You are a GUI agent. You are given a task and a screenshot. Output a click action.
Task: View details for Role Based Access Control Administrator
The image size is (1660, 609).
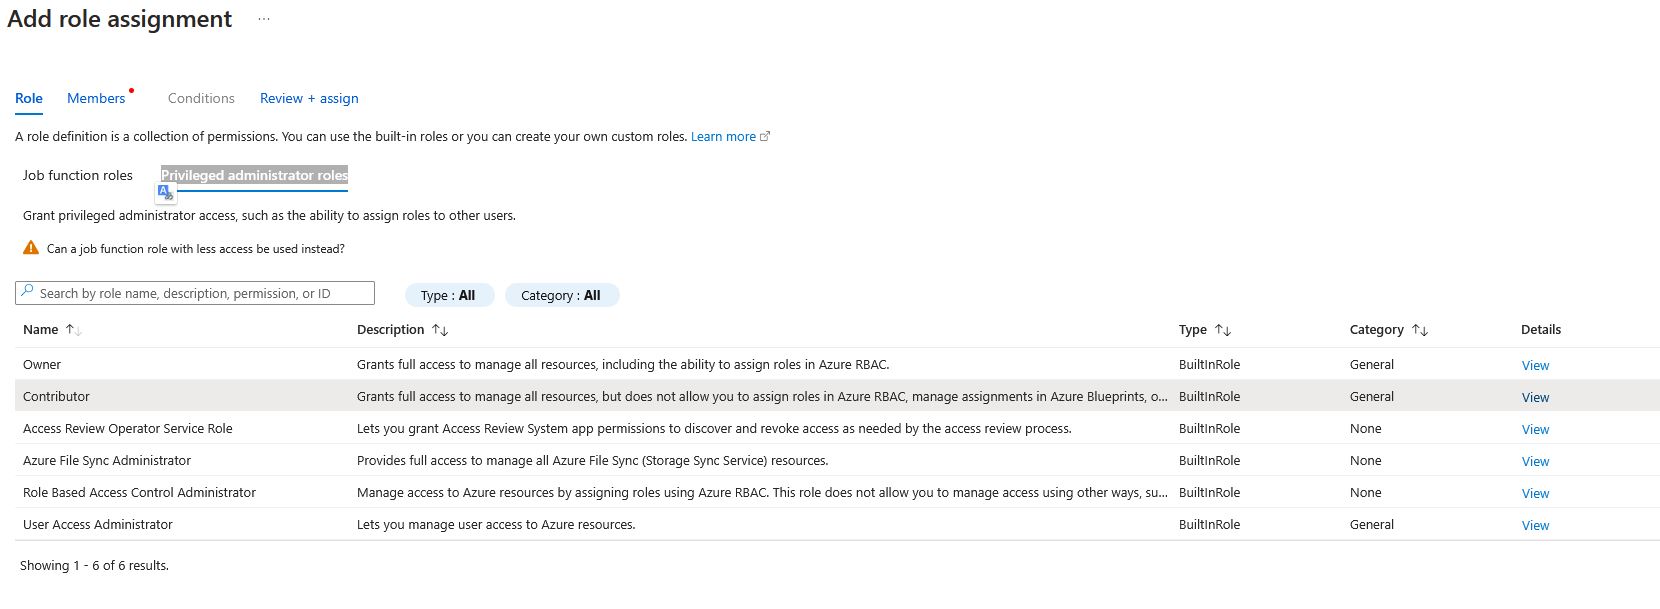(1535, 493)
